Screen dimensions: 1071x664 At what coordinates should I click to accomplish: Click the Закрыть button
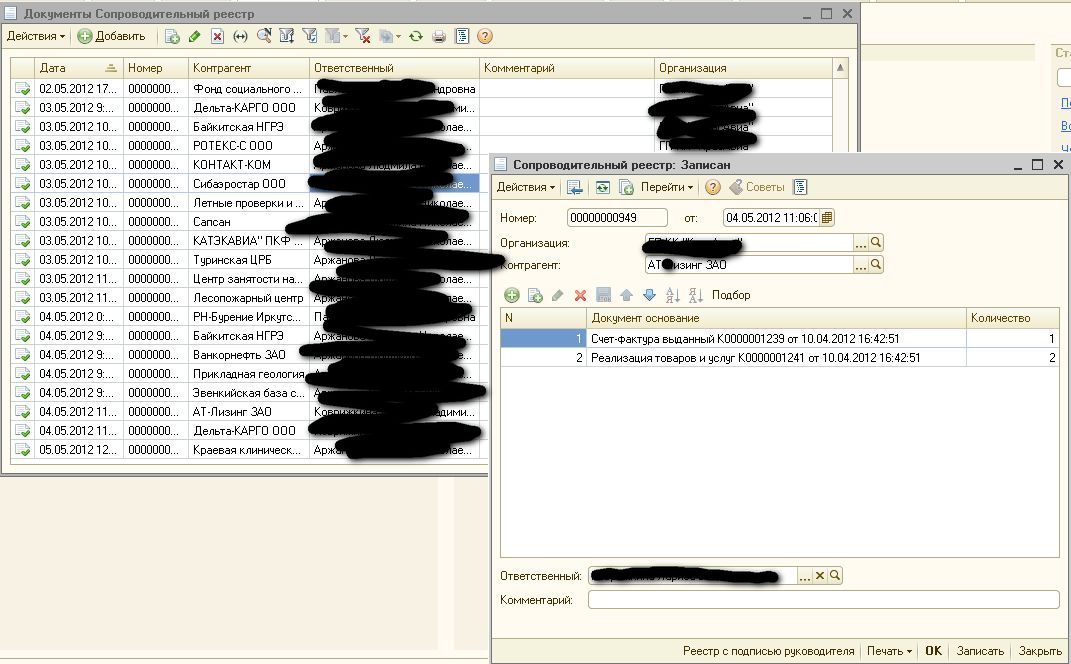pyautogui.click(x=1040, y=651)
